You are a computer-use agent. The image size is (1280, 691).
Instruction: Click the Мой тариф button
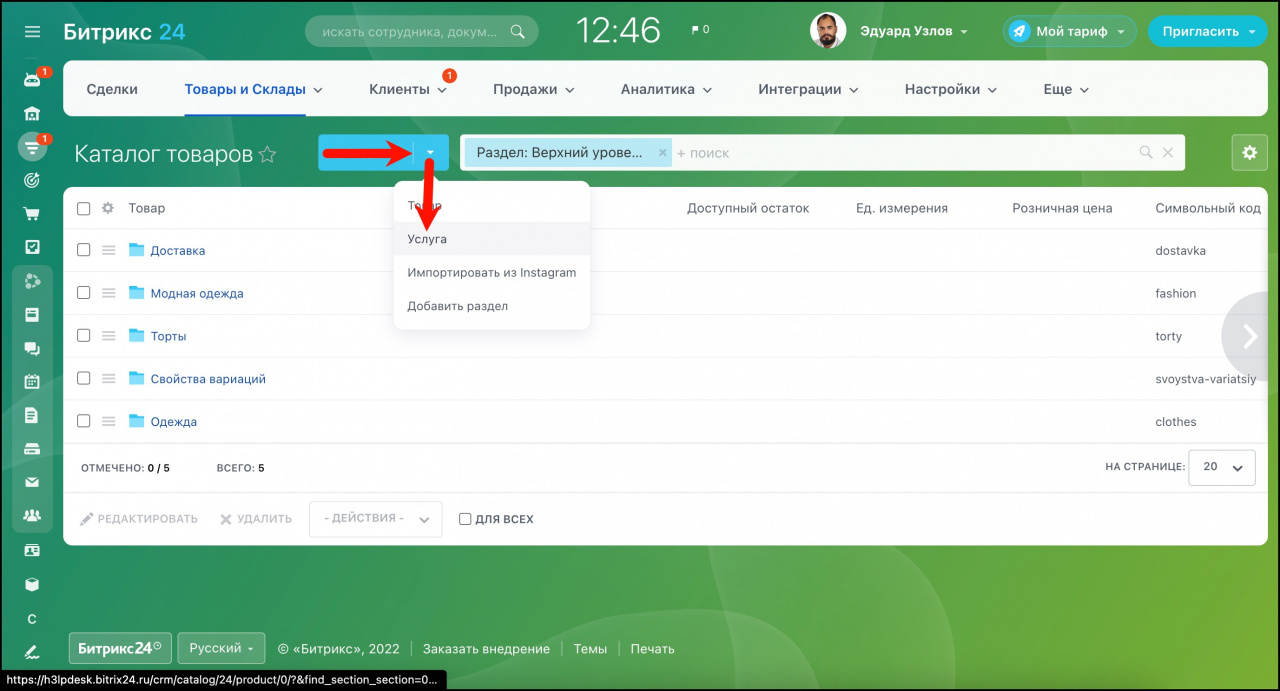click(x=1070, y=31)
